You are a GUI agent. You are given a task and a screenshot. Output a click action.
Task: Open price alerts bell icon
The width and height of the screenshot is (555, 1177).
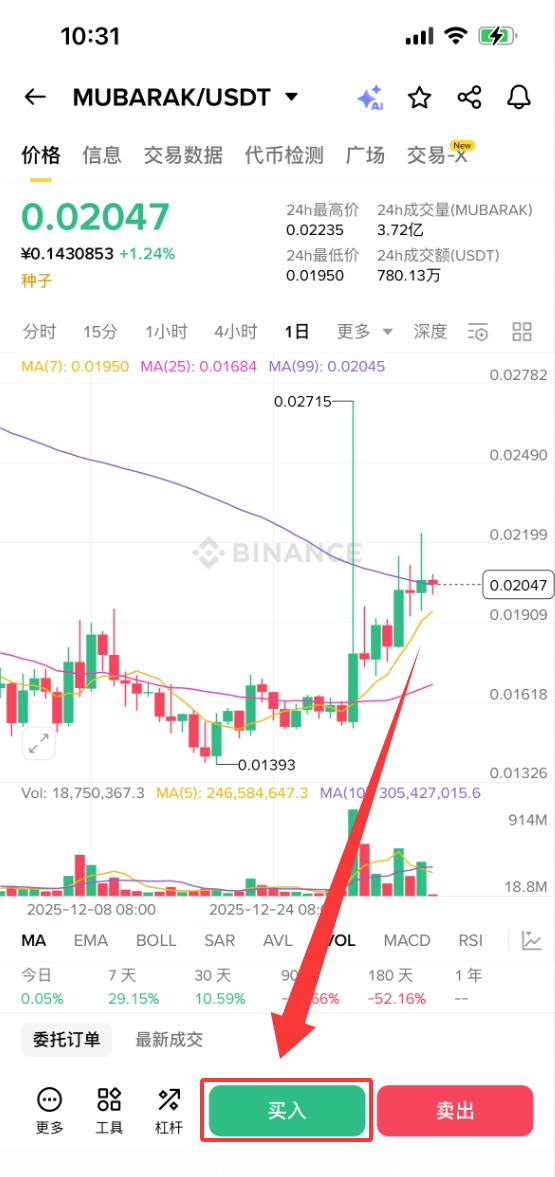coord(519,98)
